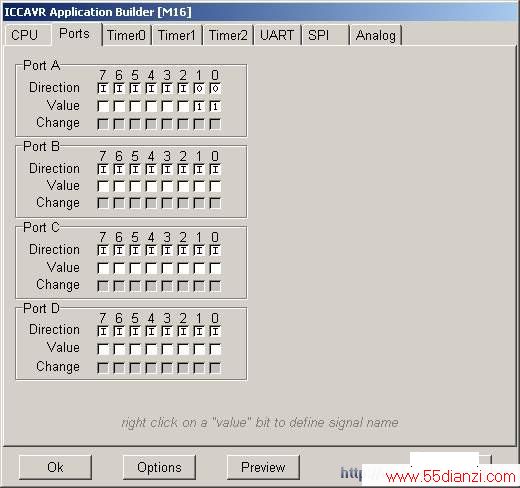Toggle Port B Direction bit 5
Viewport: 520px width, 488px height.
click(x=135, y=169)
